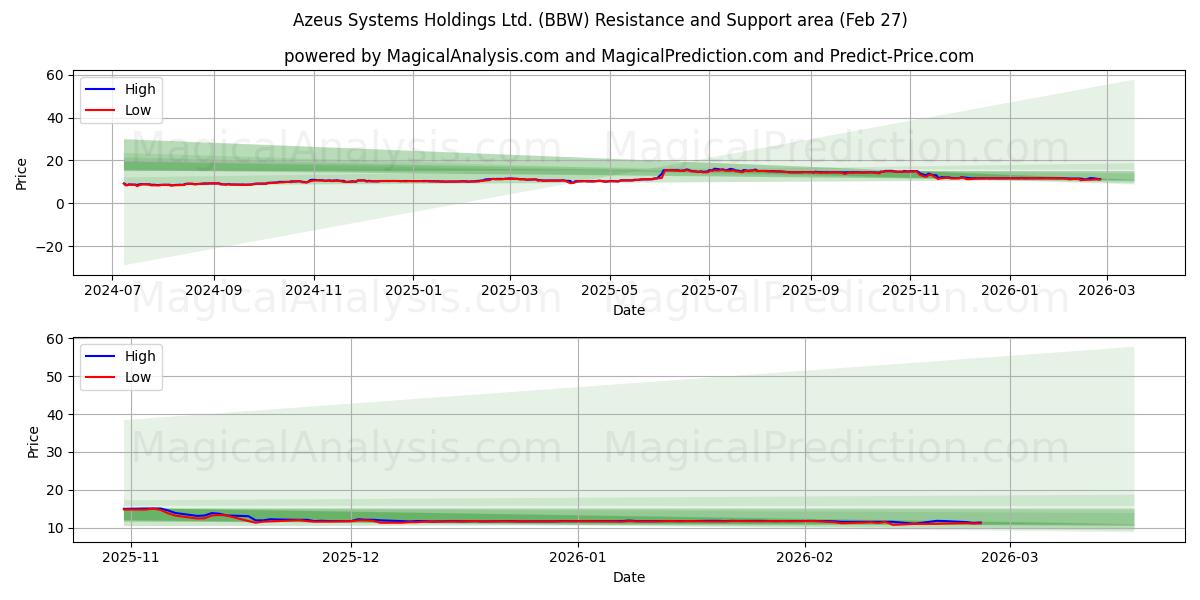Click the '2026-03' tick label in the bottom chart

(1010, 558)
